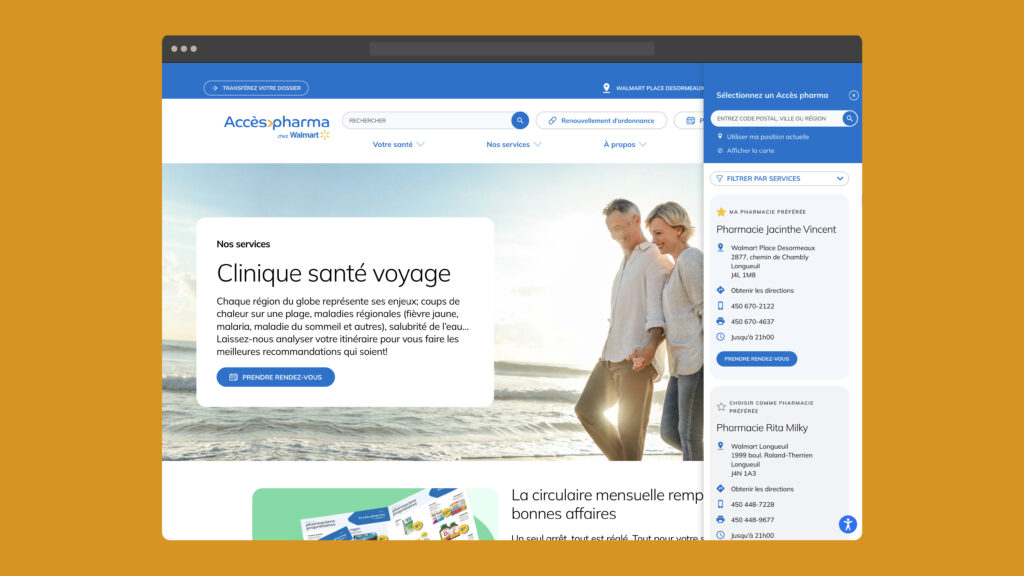Click the Transférez votre dossier button
This screenshot has width=1024, height=576.
[256, 88]
